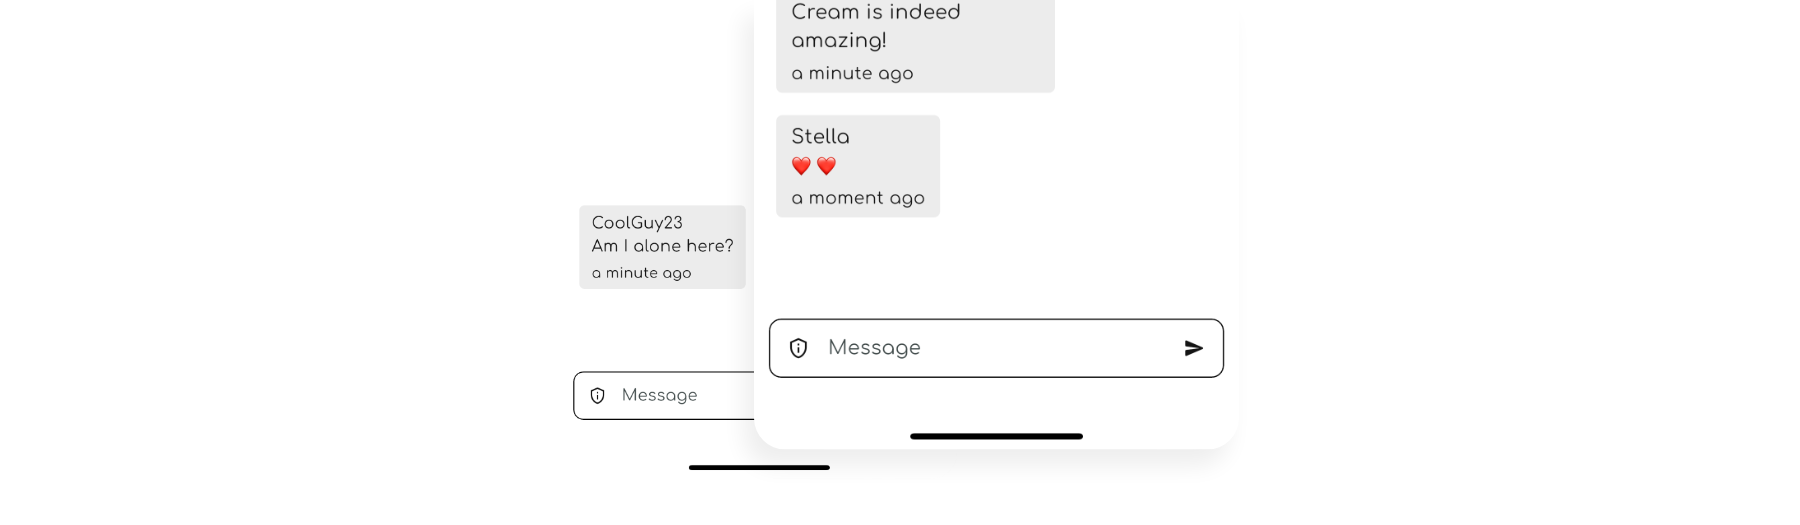
Task: Click the first red heart emoji
Action: (x=801, y=166)
